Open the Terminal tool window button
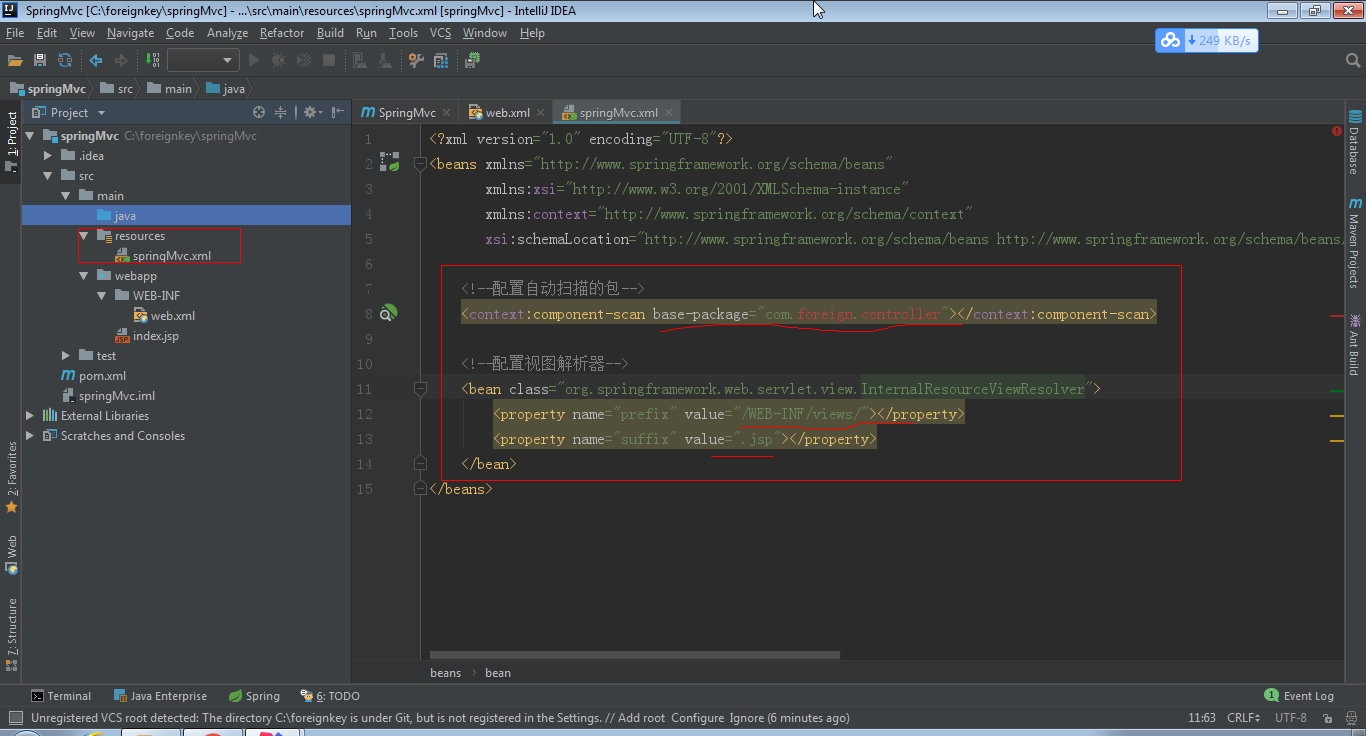The image size is (1366, 736). (60, 696)
